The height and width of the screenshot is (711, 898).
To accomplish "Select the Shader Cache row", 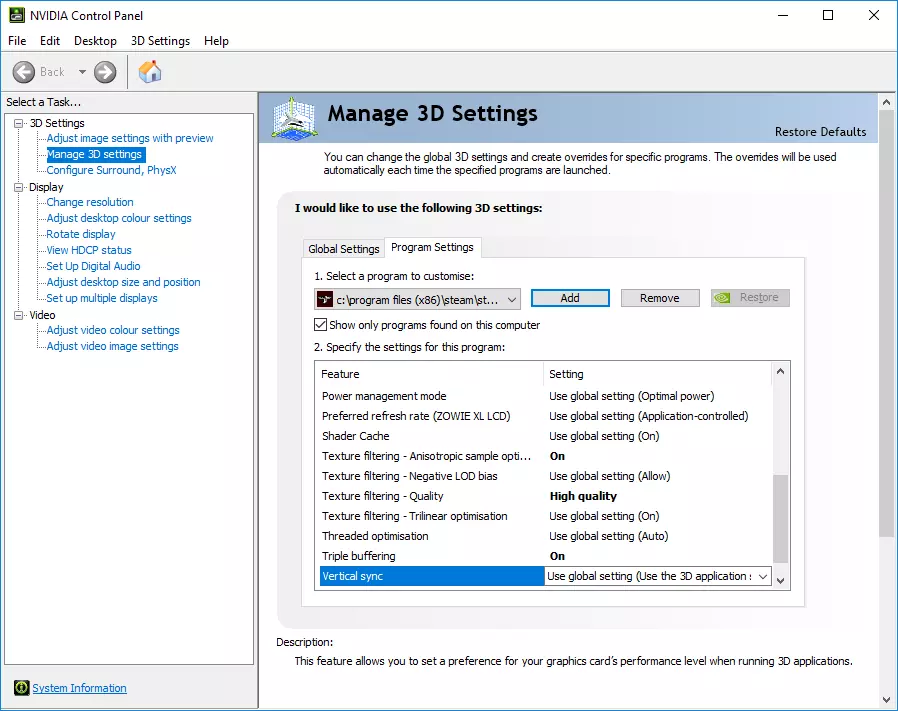I will (546, 436).
